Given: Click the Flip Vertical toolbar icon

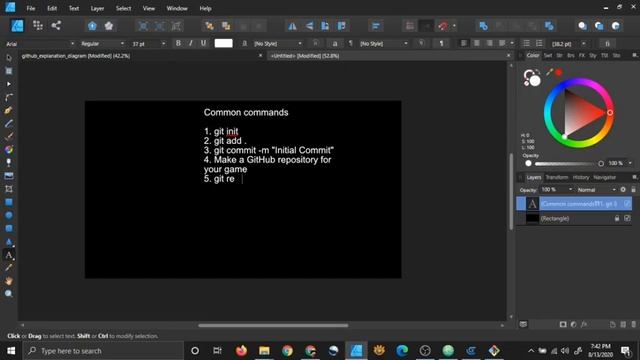Looking at the screenshot, I should (x=309, y=26).
